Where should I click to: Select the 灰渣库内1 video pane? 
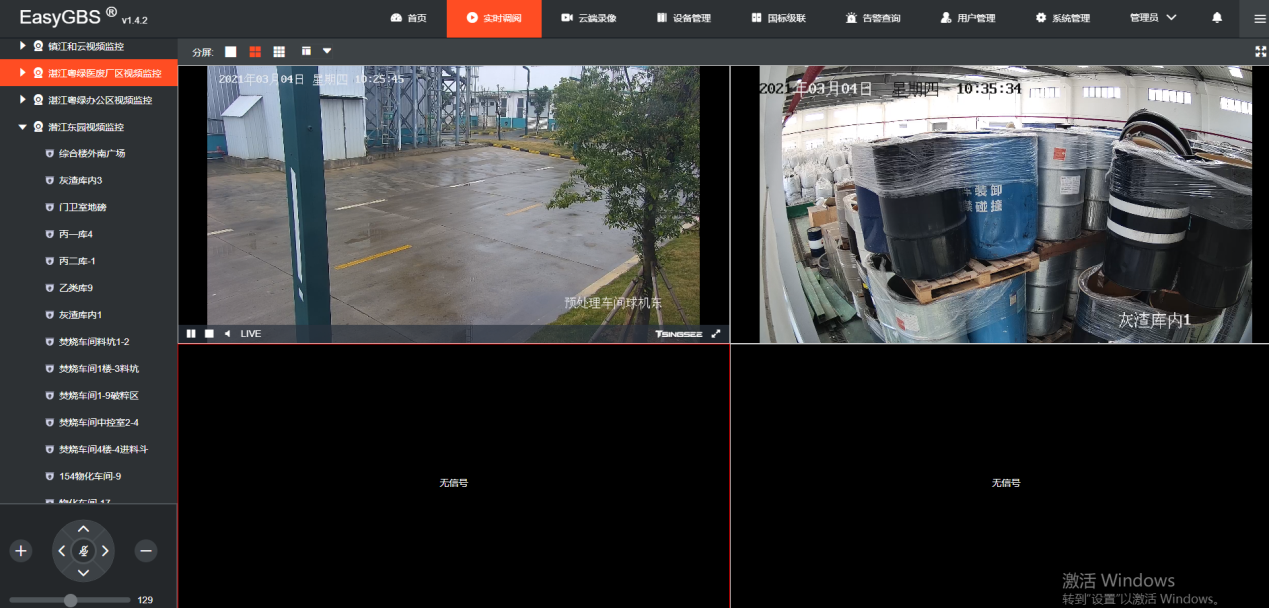point(1000,205)
